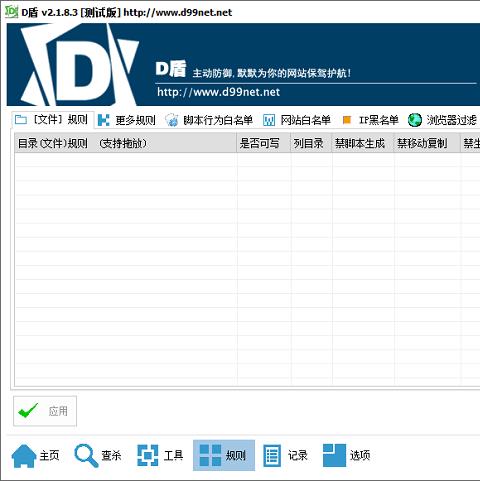
Task: Click the 规则 label in bottom navigation
Action: pyautogui.click(x=236, y=455)
